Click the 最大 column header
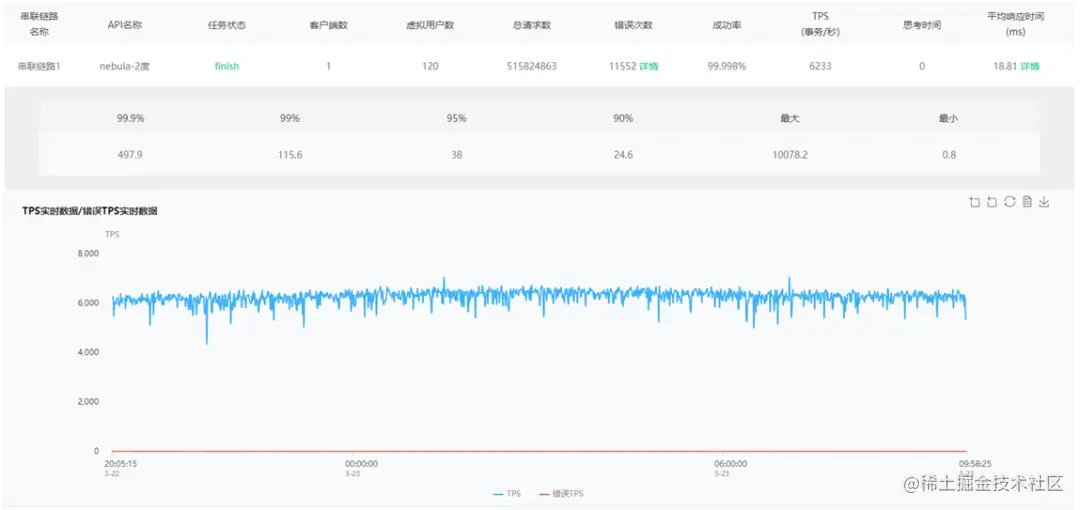 click(x=790, y=118)
